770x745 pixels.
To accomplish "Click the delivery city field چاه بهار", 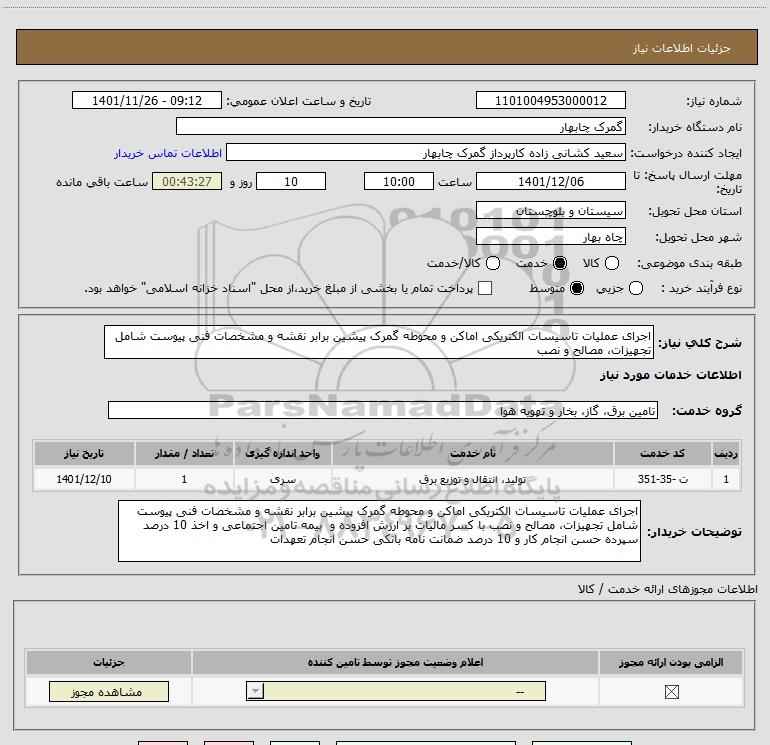I will pyautogui.click(x=550, y=237).
